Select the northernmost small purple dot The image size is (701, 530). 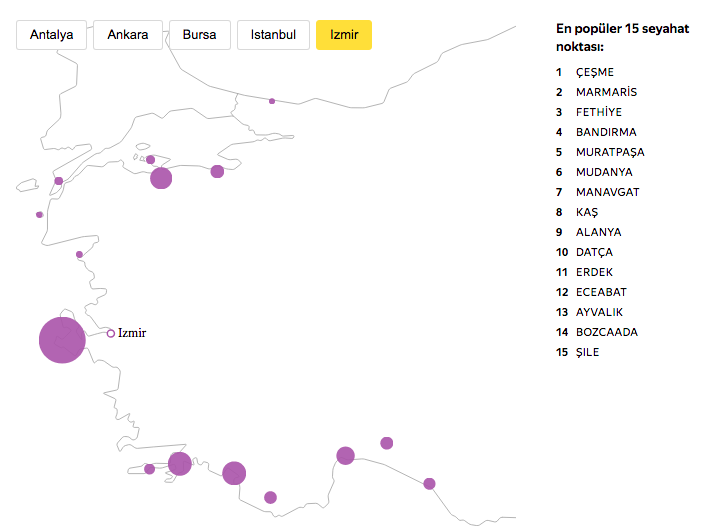pyautogui.click(x=272, y=101)
